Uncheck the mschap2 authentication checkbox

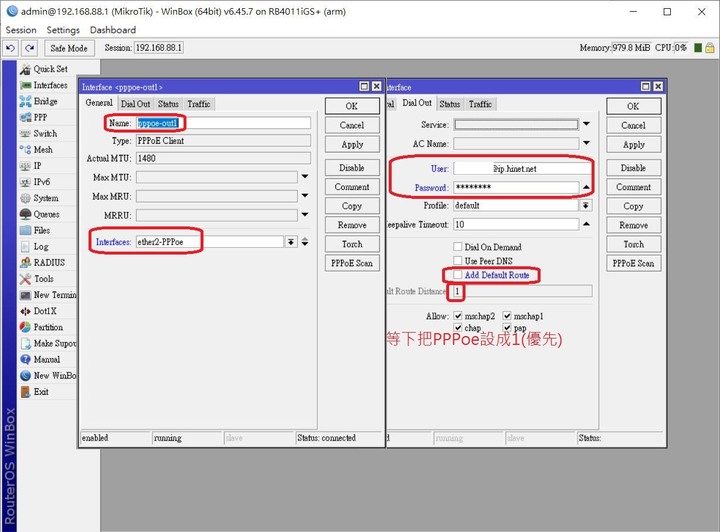click(458, 316)
